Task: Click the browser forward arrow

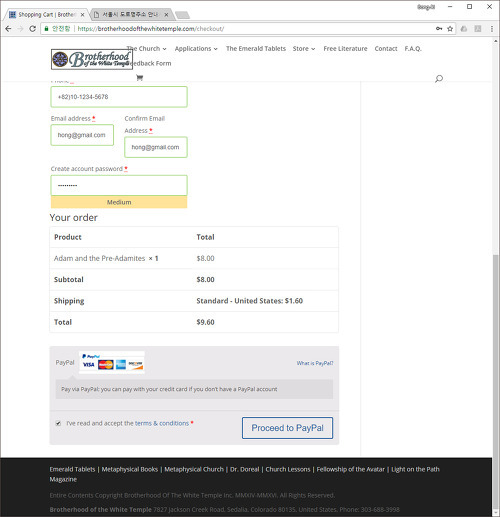Action: (x=20, y=29)
